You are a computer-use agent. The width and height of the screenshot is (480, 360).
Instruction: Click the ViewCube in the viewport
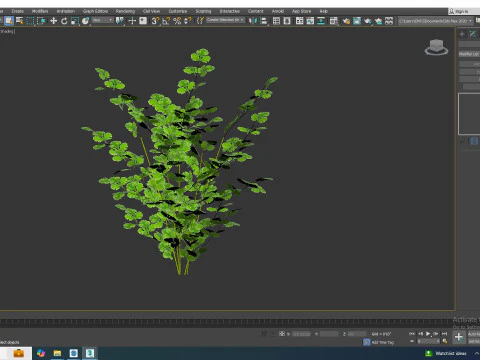[436, 47]
